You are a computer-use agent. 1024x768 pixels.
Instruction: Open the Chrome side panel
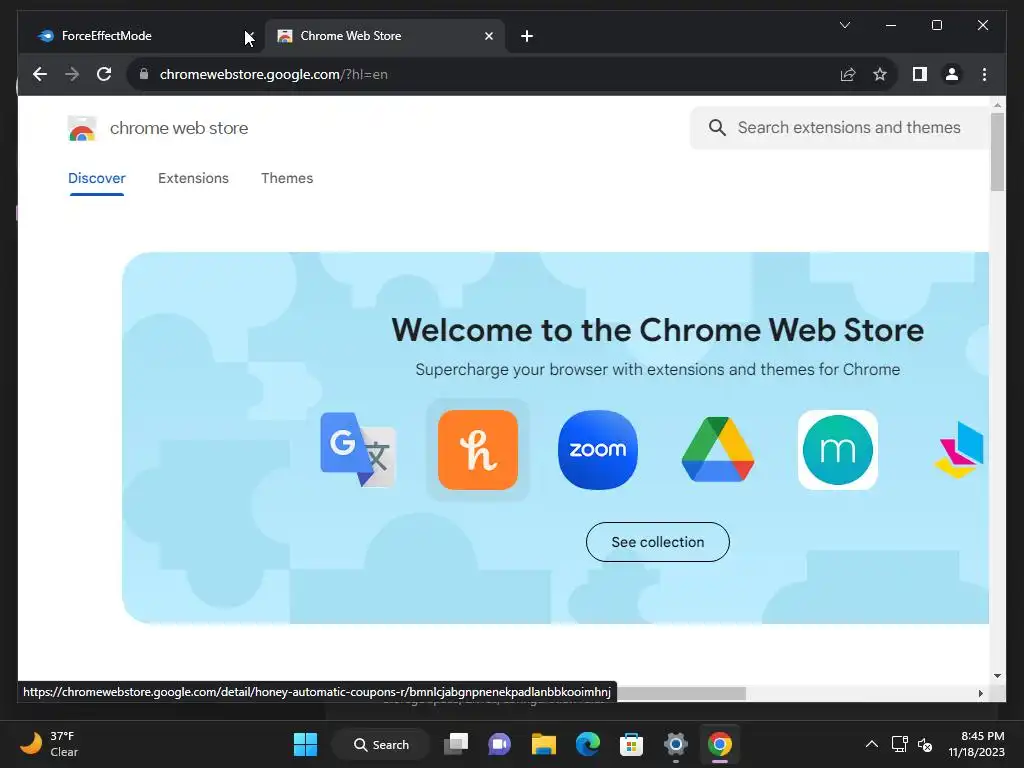point(920,74)
